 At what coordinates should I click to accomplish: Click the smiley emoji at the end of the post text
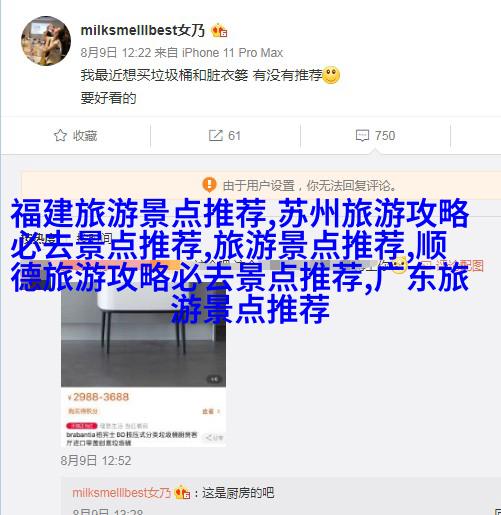coord(331,75)
